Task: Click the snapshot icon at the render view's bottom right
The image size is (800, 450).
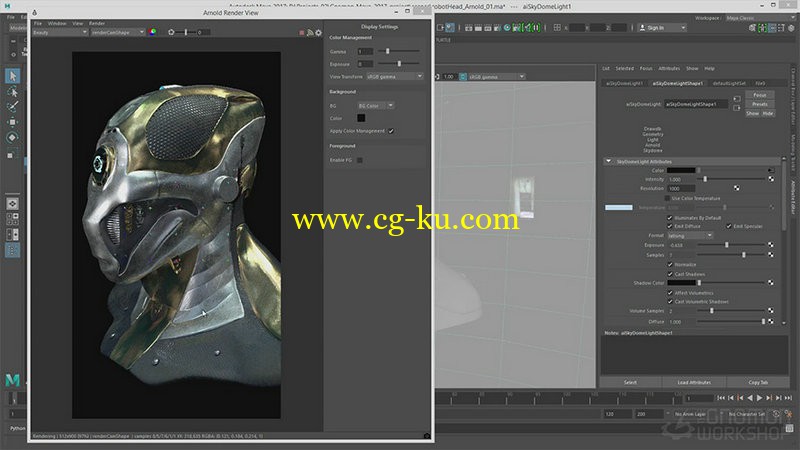Action: click(x=427, y=436)
